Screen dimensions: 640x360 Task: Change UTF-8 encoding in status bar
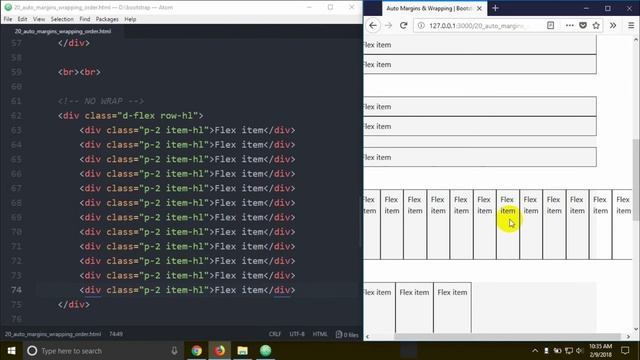tap(297, 334)
